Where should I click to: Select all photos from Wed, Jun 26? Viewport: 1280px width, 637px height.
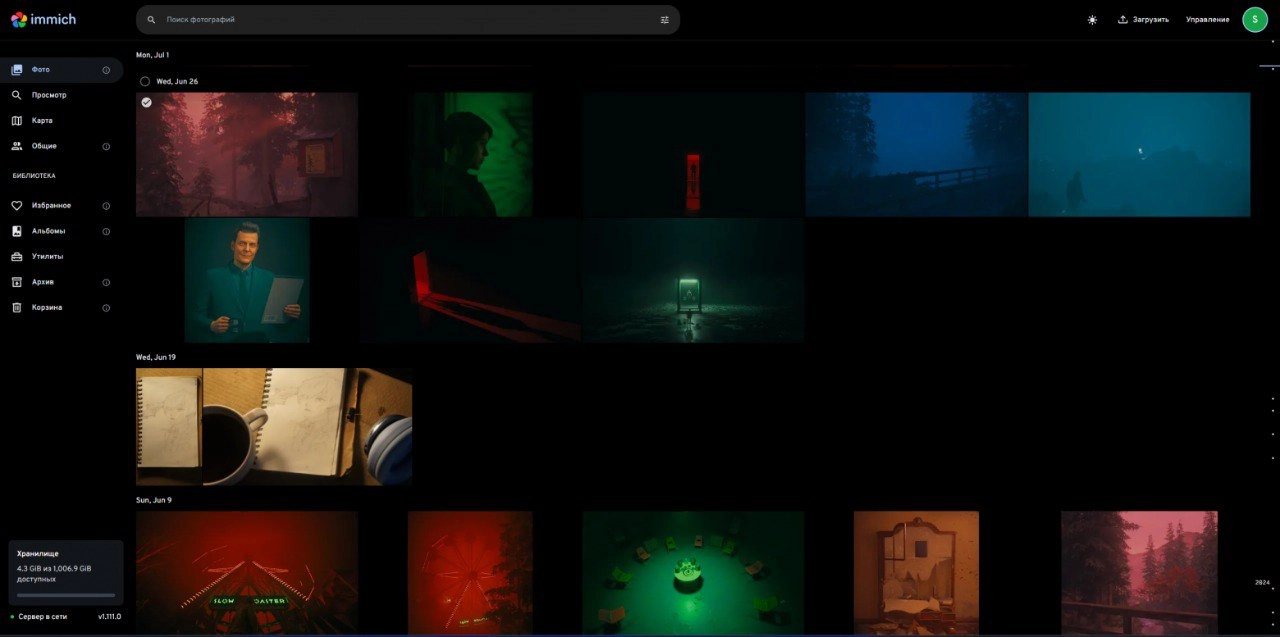pyautogui.click(x=145, y=81)
